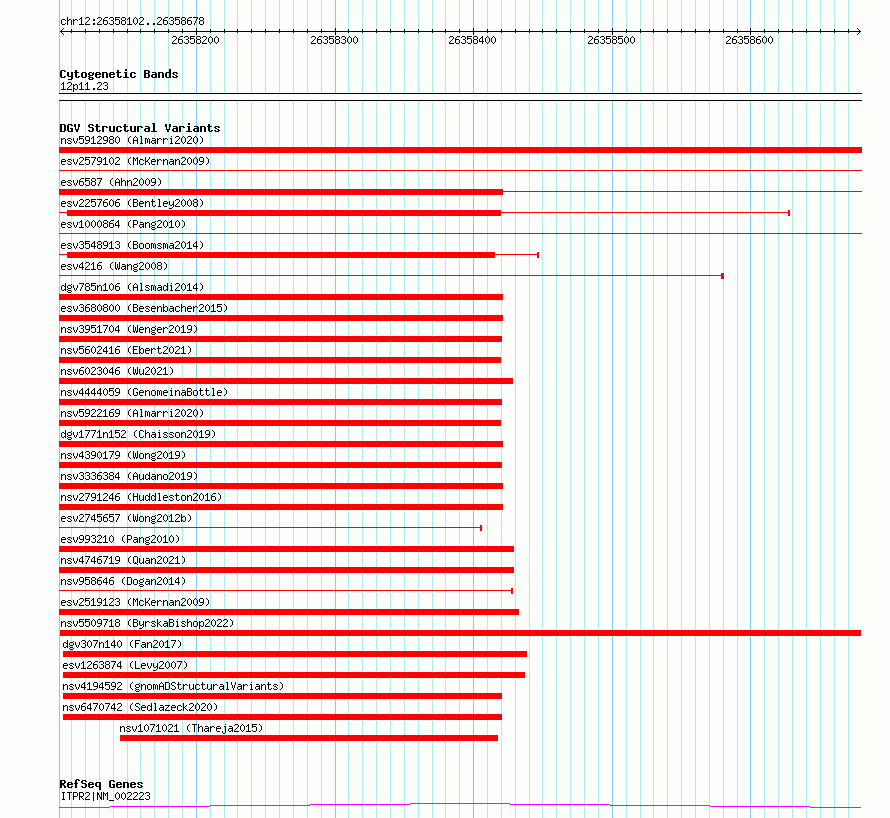Select the esv2257606 (Bentley2008) variant label
The height and width of the screenshot is (818, 890).
pyautogui.click(x=132, y=203)
